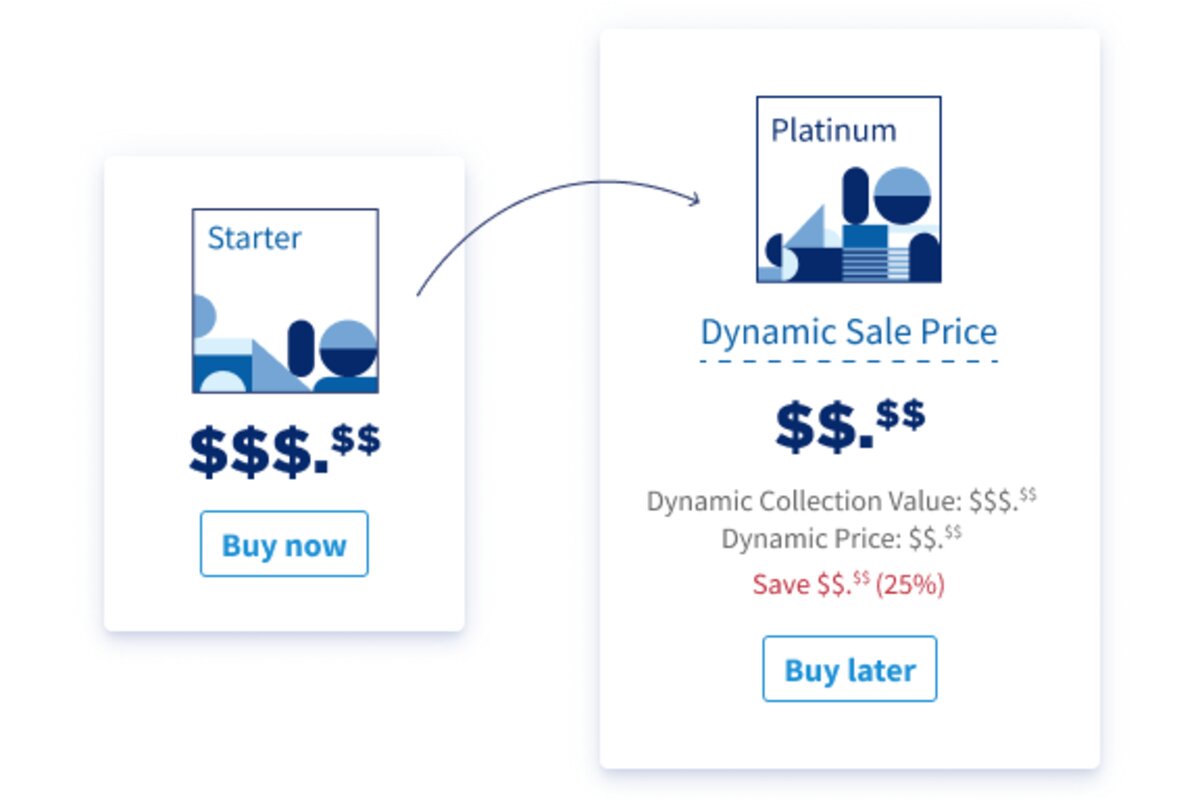This screenshot has width=1200, height=800.
Task: Click the Buy now button
Action: 284,544
